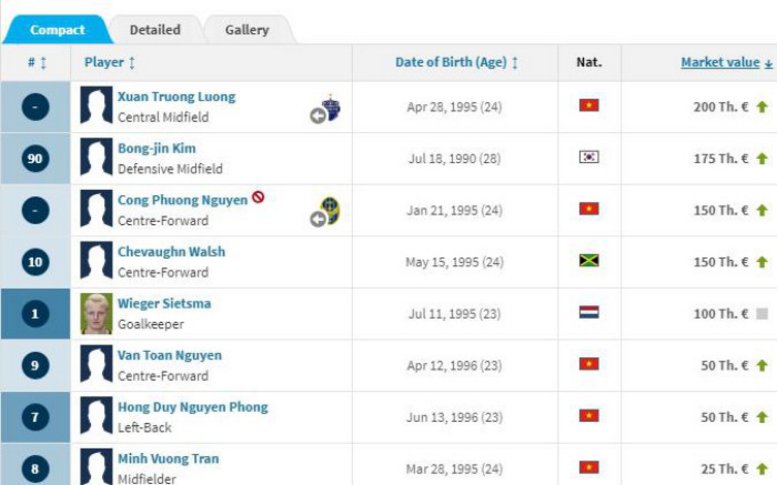Click the club crest beside Cong Phuong Nguyen
Screen dimensions: 777x485
pos(329,211)
